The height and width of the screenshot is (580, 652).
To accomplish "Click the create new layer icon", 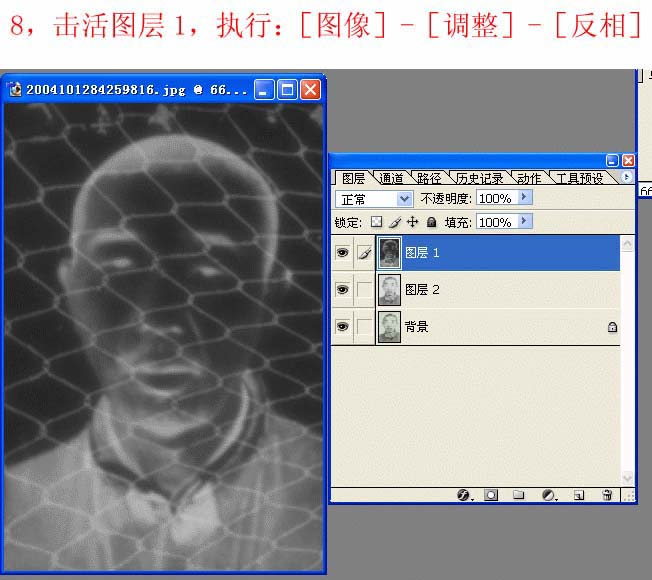I will (578, 495).
